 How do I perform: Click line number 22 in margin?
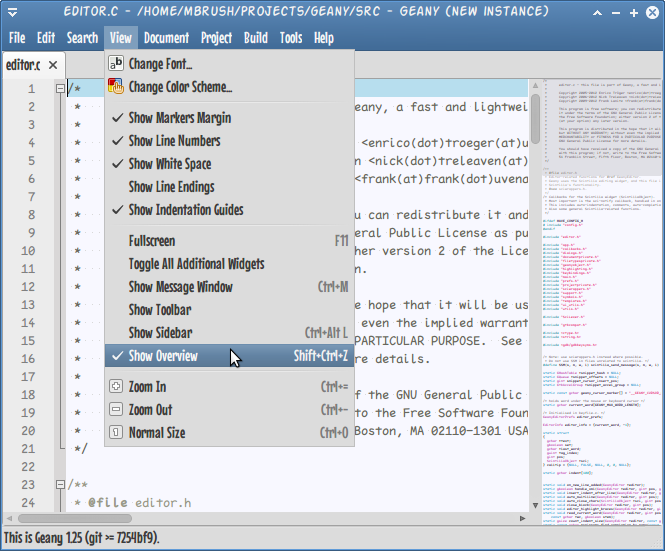click(x=28, y=467)
